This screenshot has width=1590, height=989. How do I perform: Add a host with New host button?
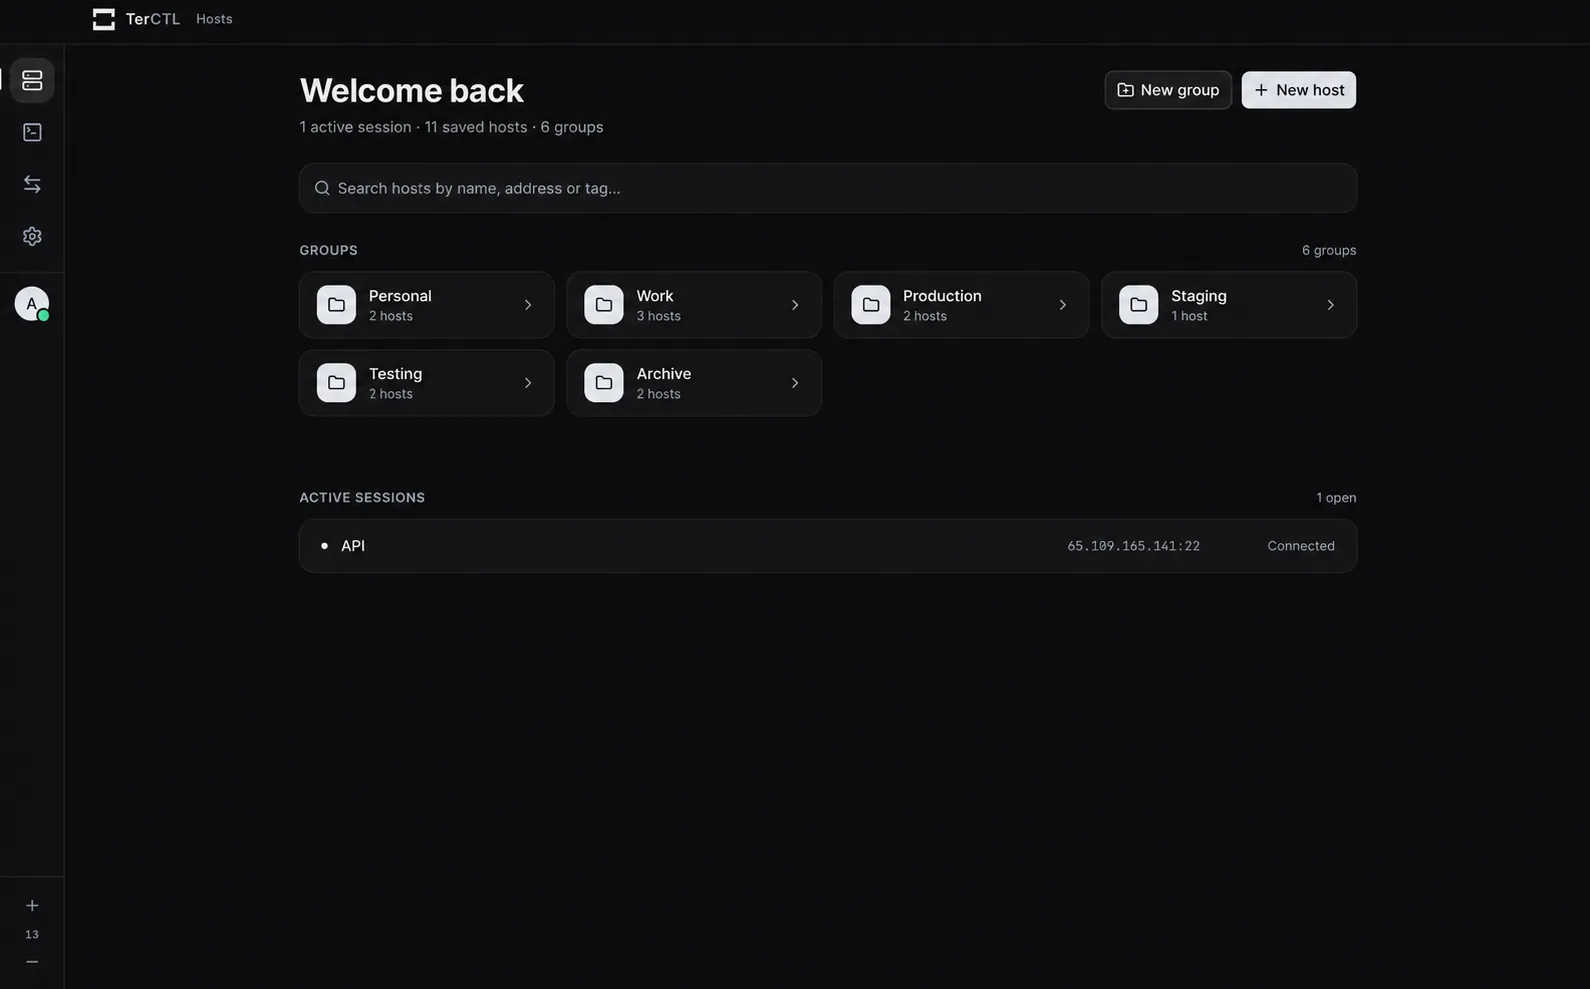[1299, 90]
